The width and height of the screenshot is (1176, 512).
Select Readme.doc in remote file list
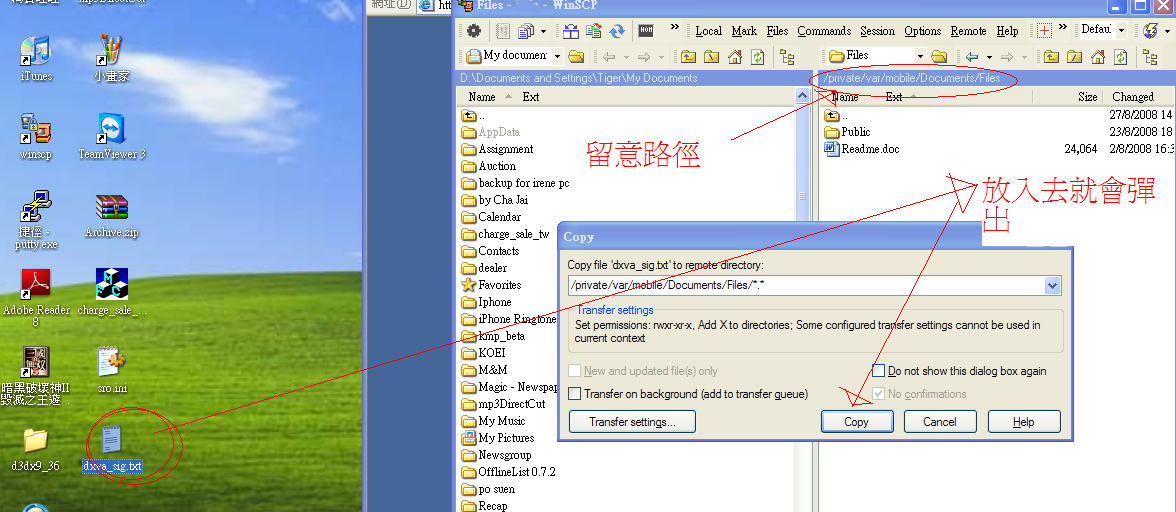click(x=869, y=149)
